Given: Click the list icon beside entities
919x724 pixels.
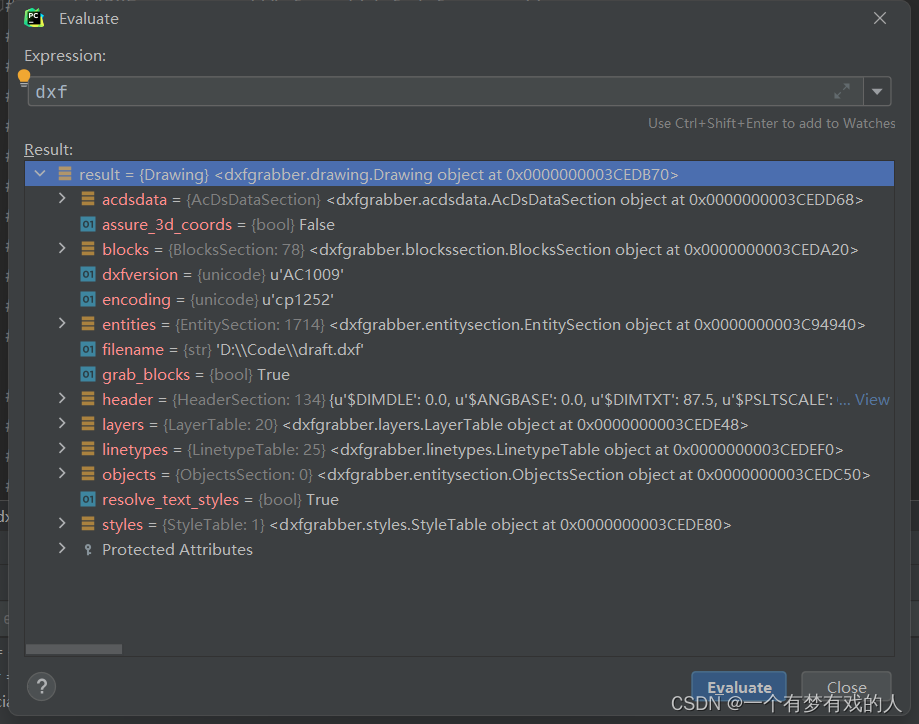Looking at the screenshot, I should click(x=88, y=324).
